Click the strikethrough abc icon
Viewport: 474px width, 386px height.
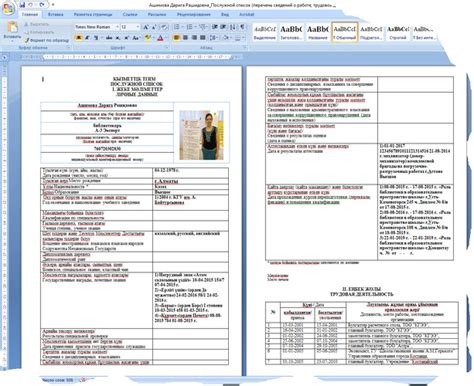click(109, 38)
